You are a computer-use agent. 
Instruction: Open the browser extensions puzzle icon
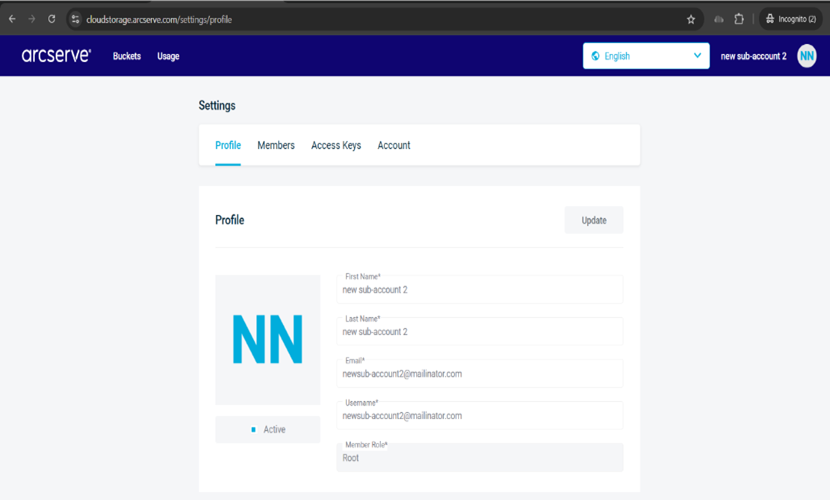point(739,19)
